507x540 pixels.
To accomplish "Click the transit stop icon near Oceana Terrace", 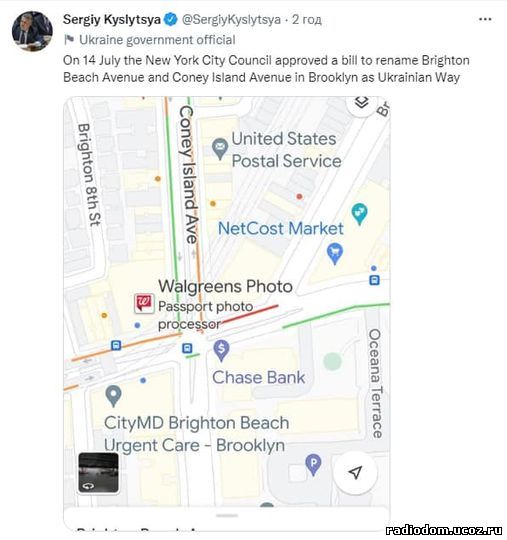I will pos(374,280).
